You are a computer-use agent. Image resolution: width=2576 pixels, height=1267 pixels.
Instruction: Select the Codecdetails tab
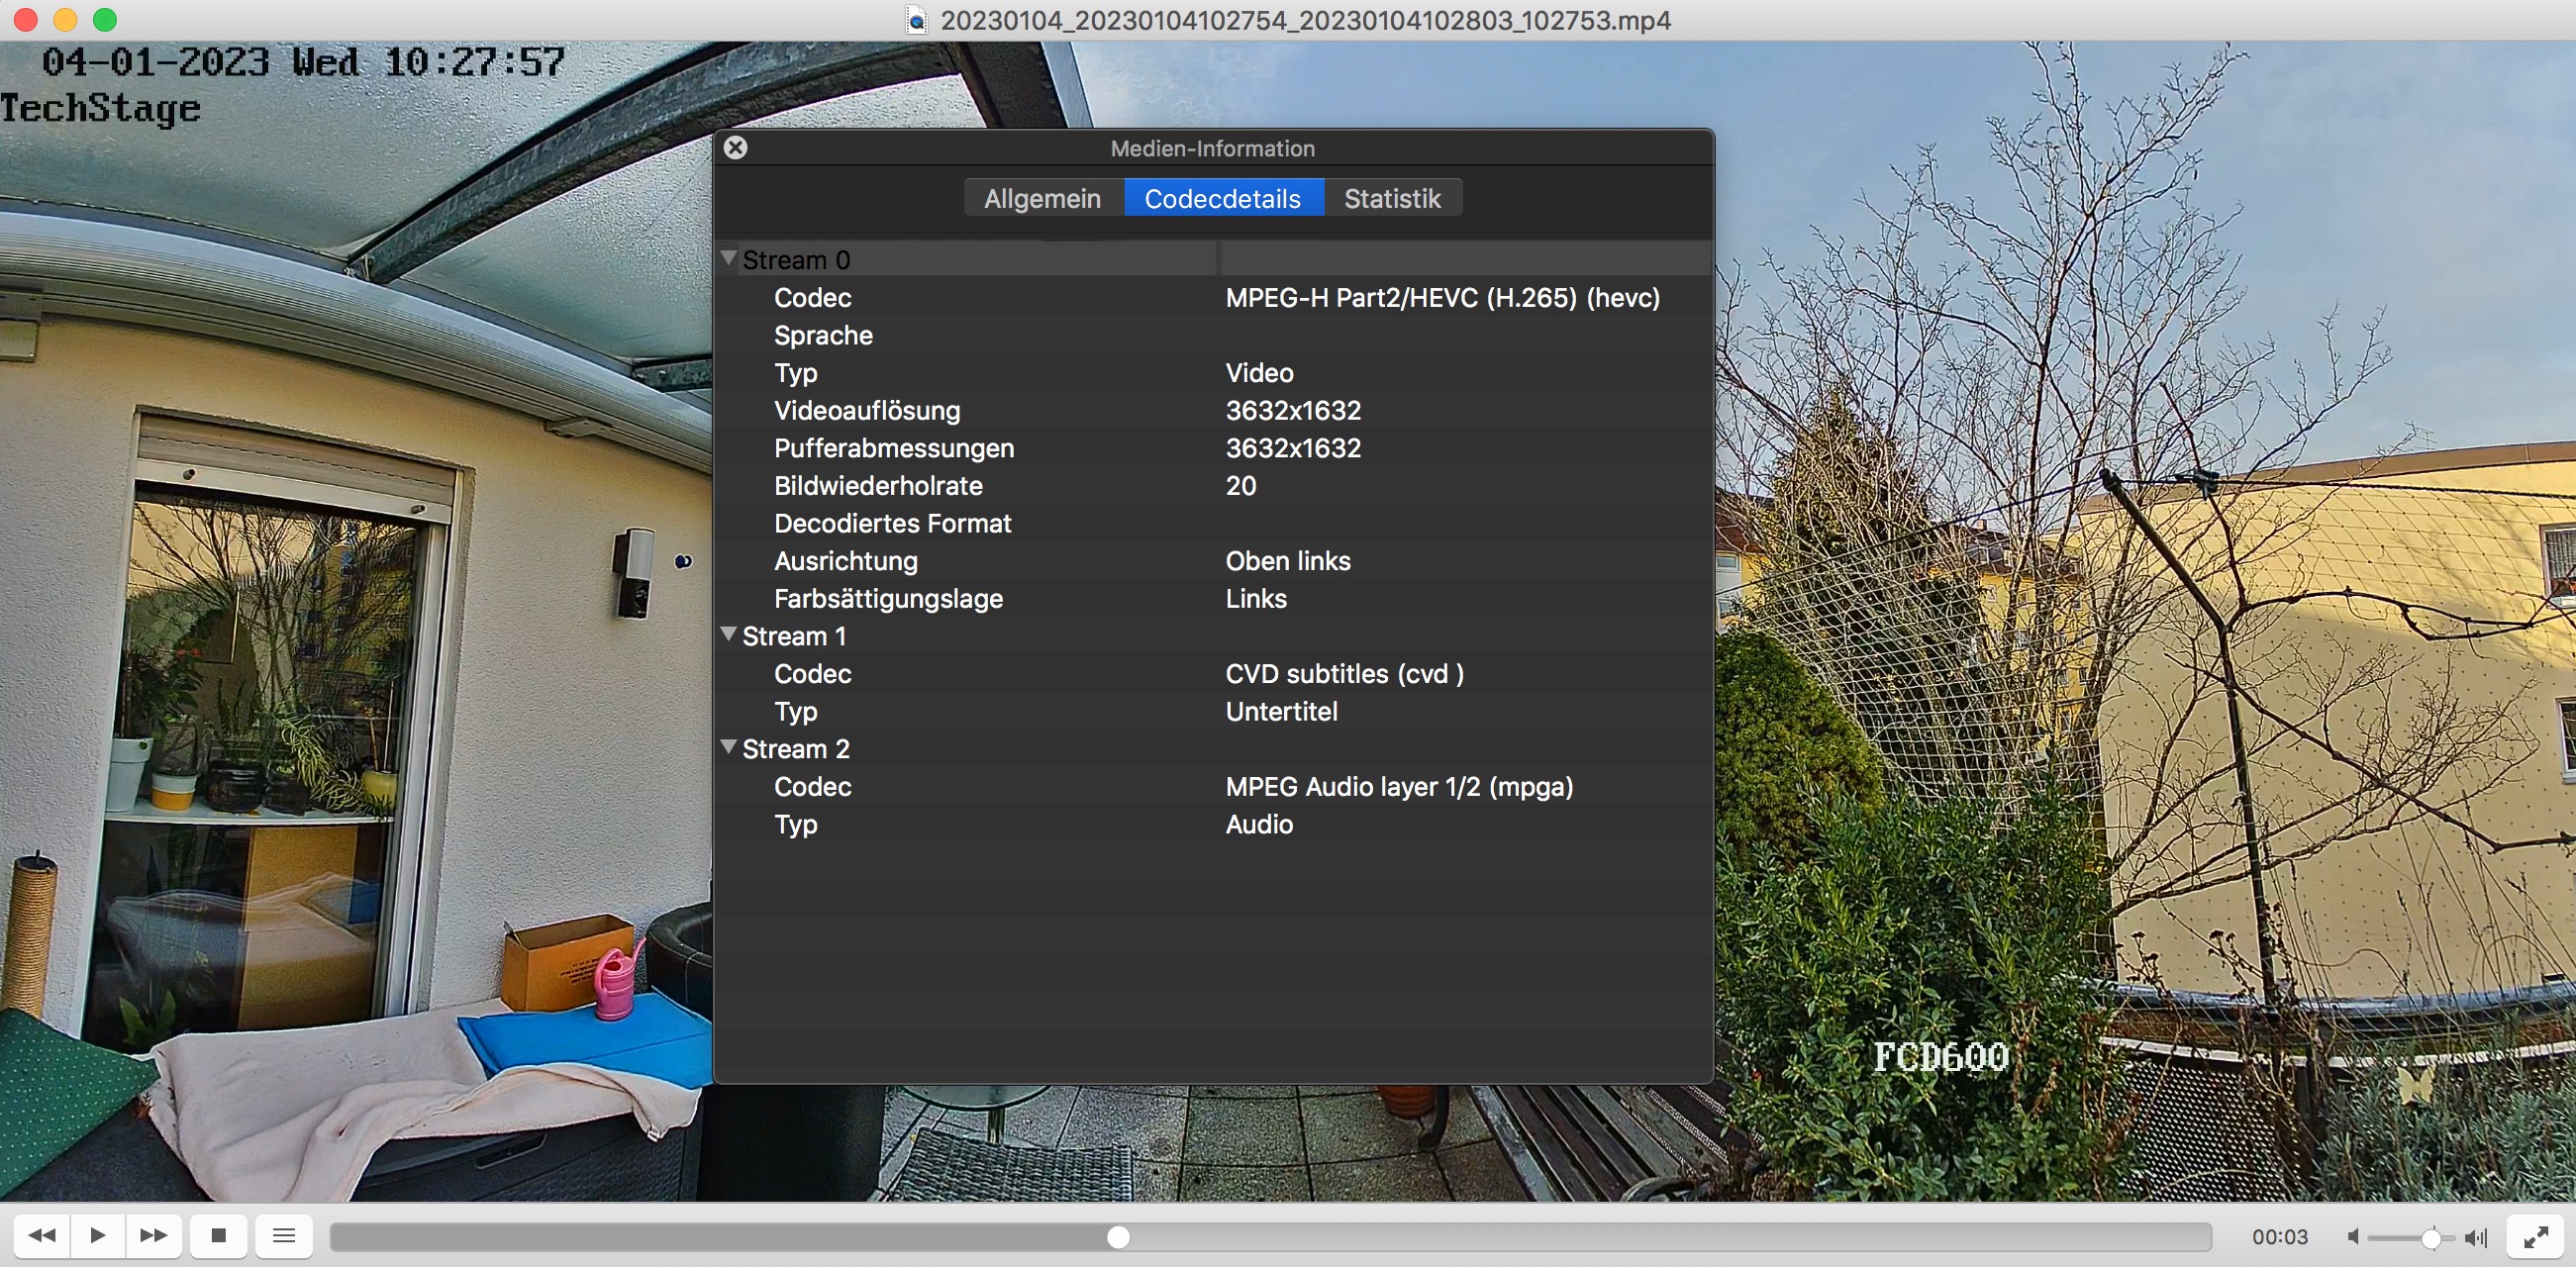[x=1222, y=198]
